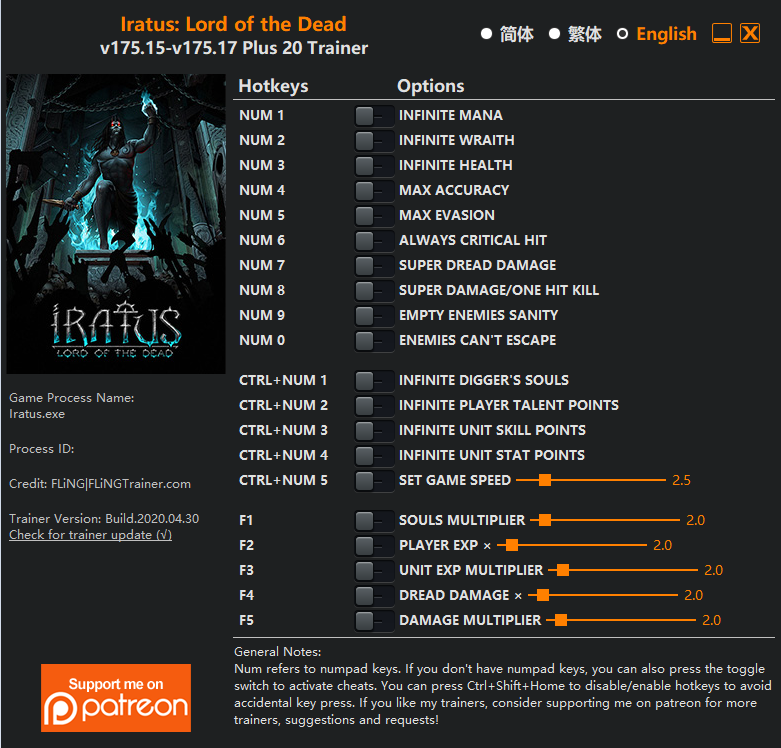Toggle Unit EXP Multiplier switch
This screenshot has width=781, height=748.
pos(374,571)
